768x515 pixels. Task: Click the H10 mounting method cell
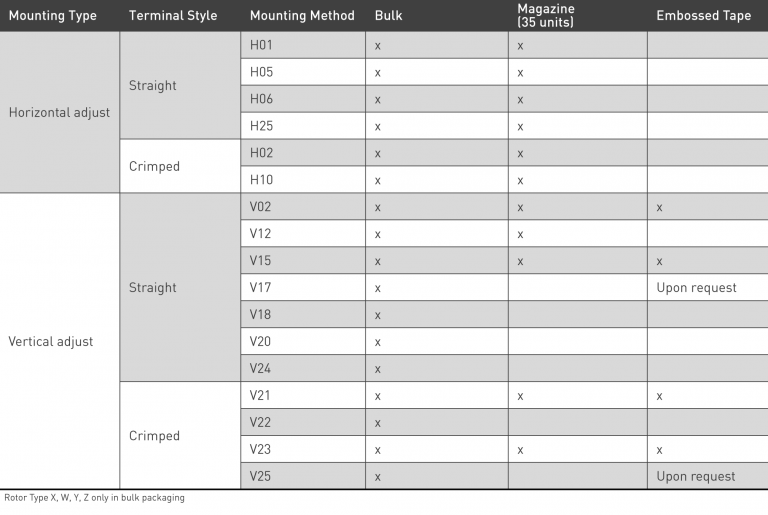click(x=261, y=180)
